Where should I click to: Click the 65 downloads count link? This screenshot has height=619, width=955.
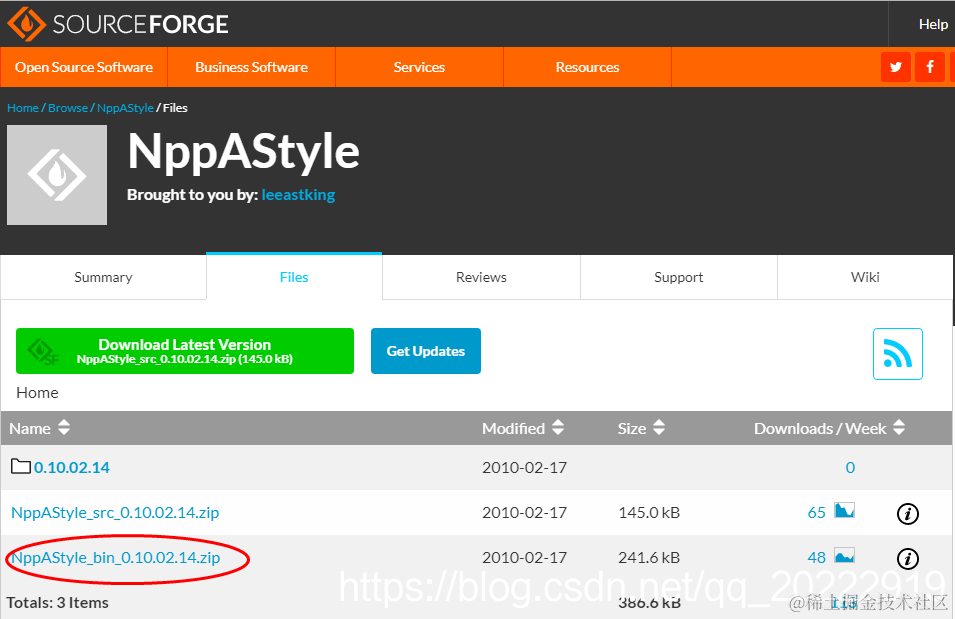click(816, 512)
